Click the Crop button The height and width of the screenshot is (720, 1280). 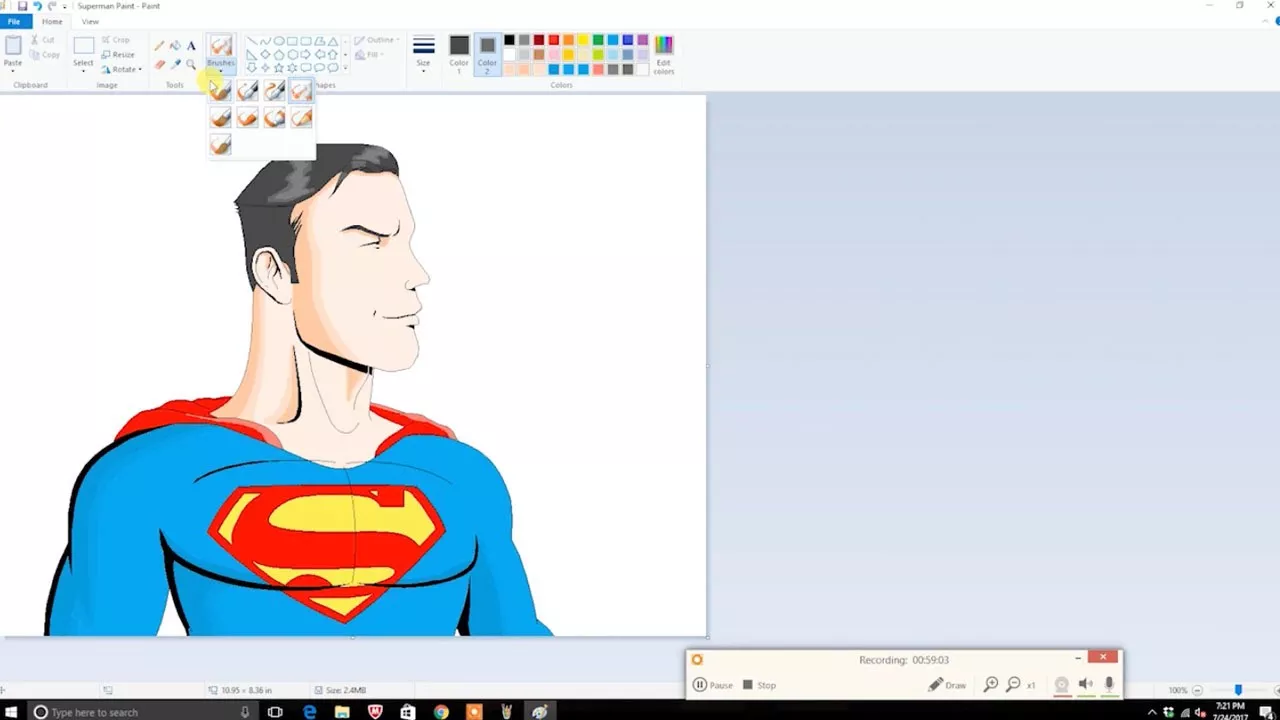point(117,40)
